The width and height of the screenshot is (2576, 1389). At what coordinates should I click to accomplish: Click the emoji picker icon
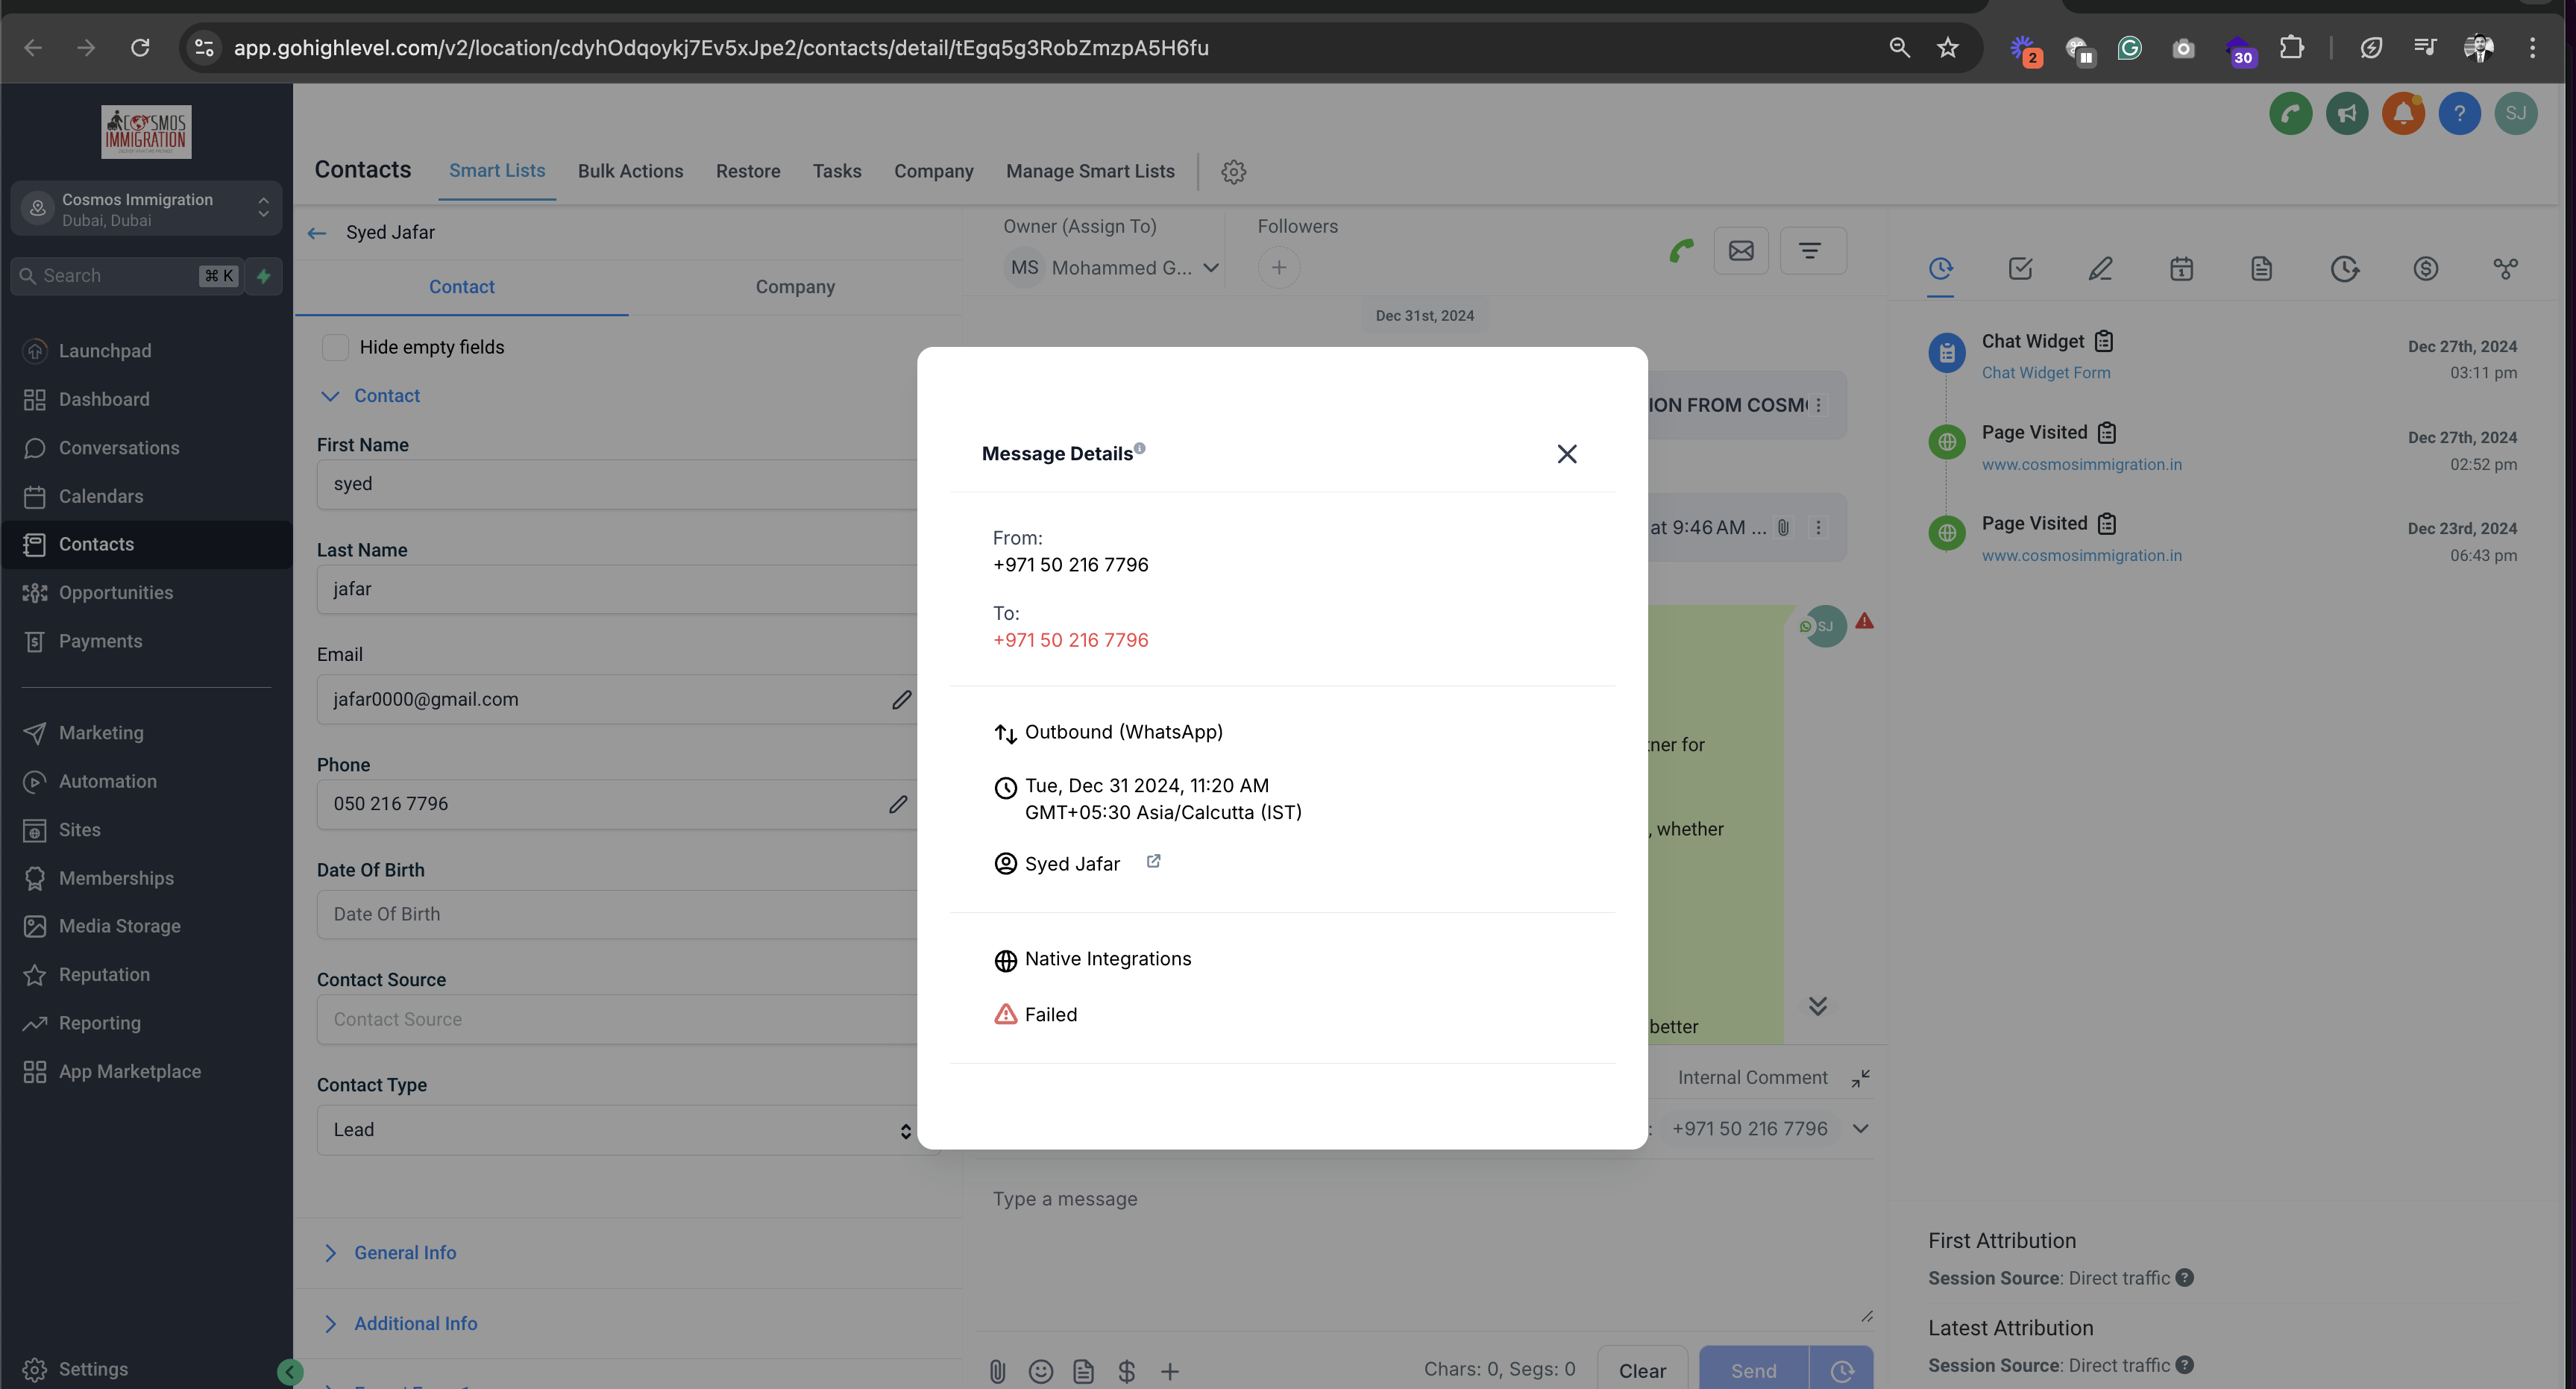coord(1040,1371)
